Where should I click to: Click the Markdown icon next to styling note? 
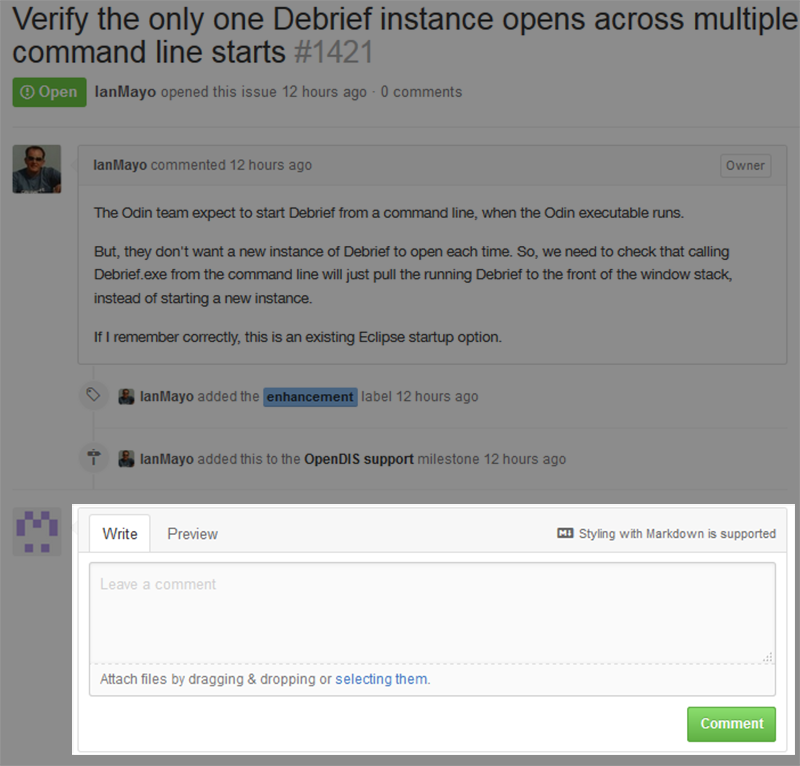pyautogui.click(x=565, y=533)
